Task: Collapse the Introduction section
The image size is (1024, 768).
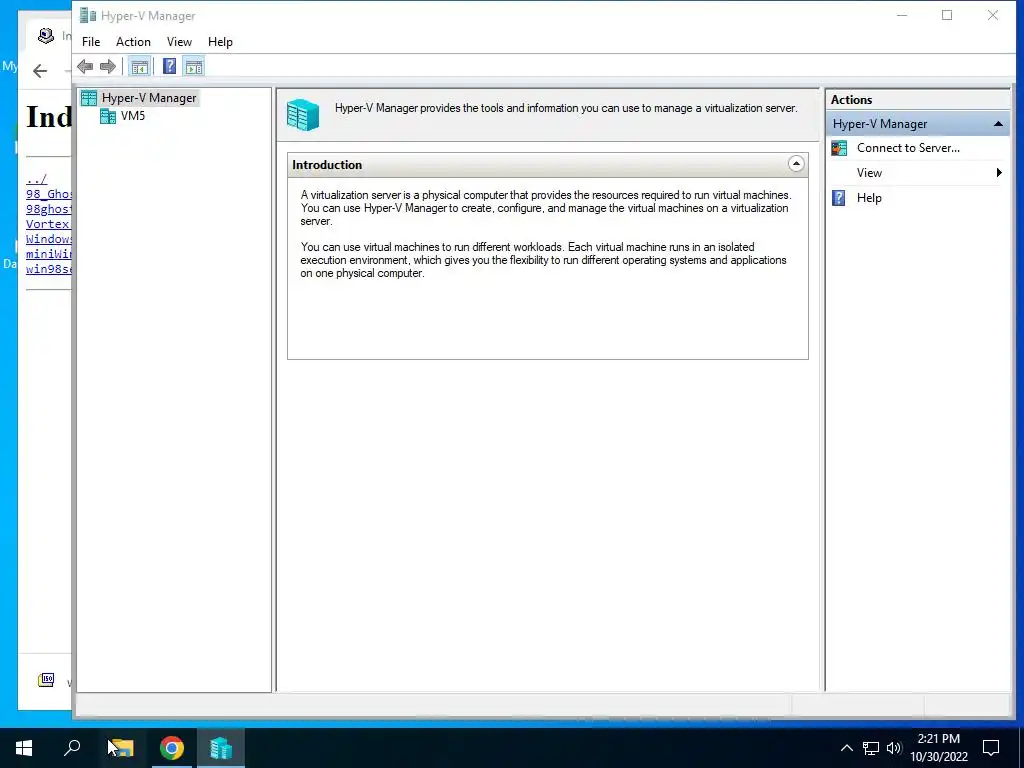Action: pyautogui.click(x=795, y=164)
